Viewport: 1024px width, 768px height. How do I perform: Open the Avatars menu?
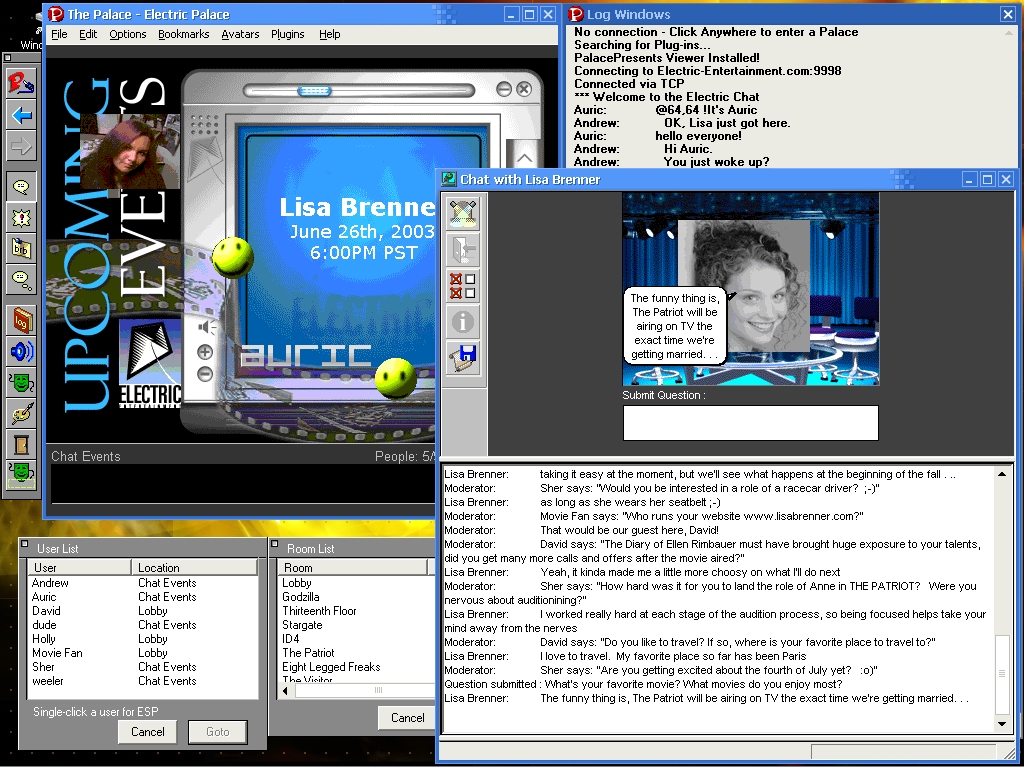click(x=240, y=34)
